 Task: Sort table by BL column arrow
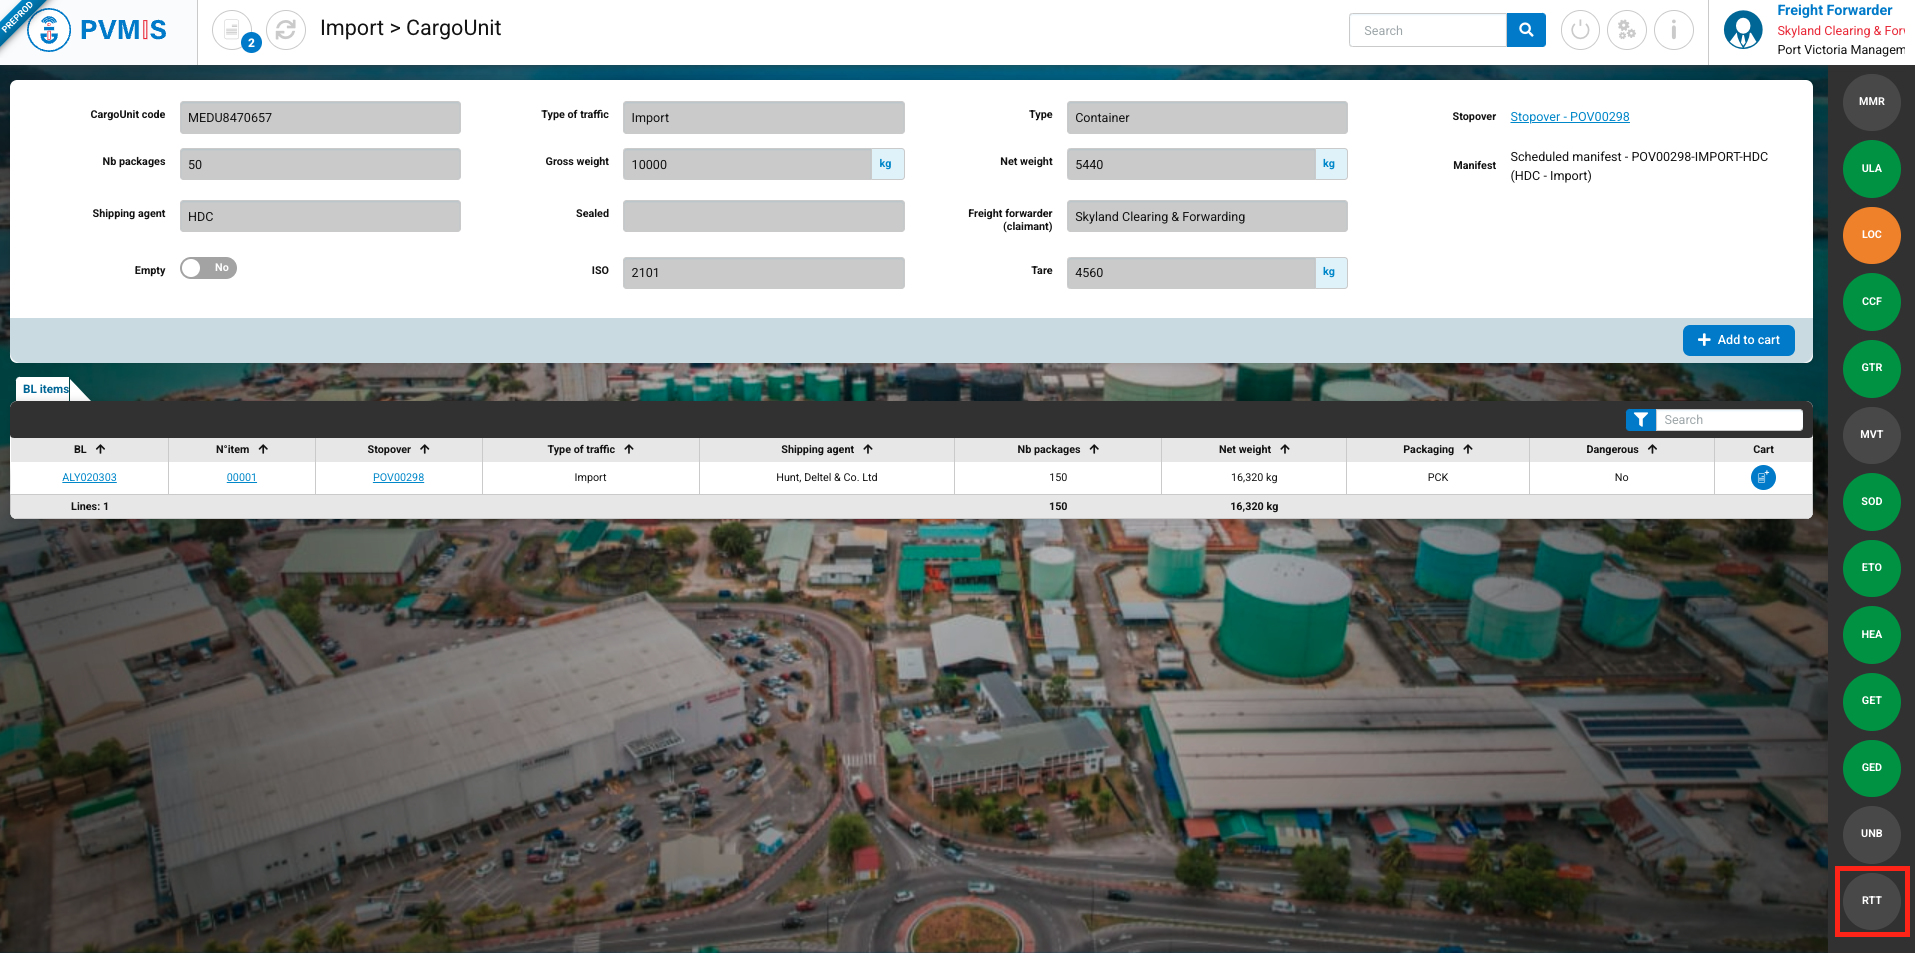point(100,450)
